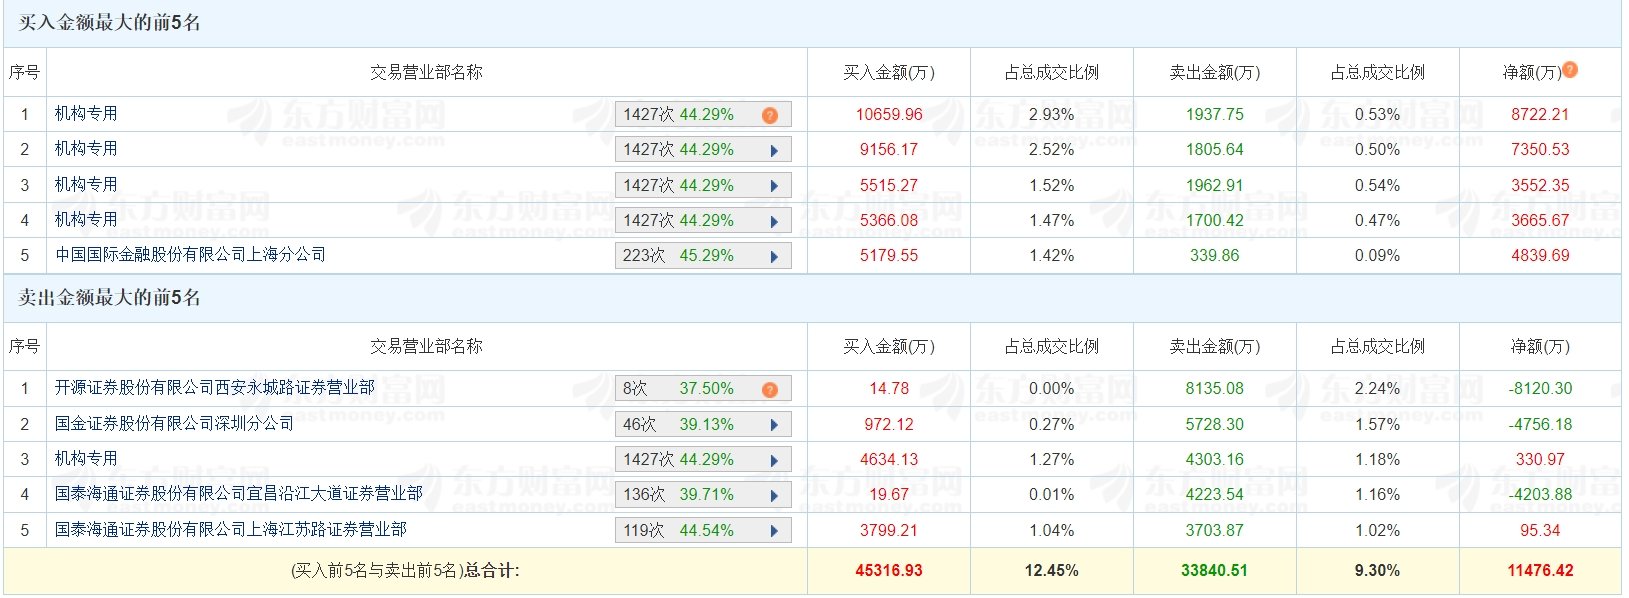Expand arrow for second 机构专用 buy row
This screenshot has height=598, width=1629.
pos(774,151)
